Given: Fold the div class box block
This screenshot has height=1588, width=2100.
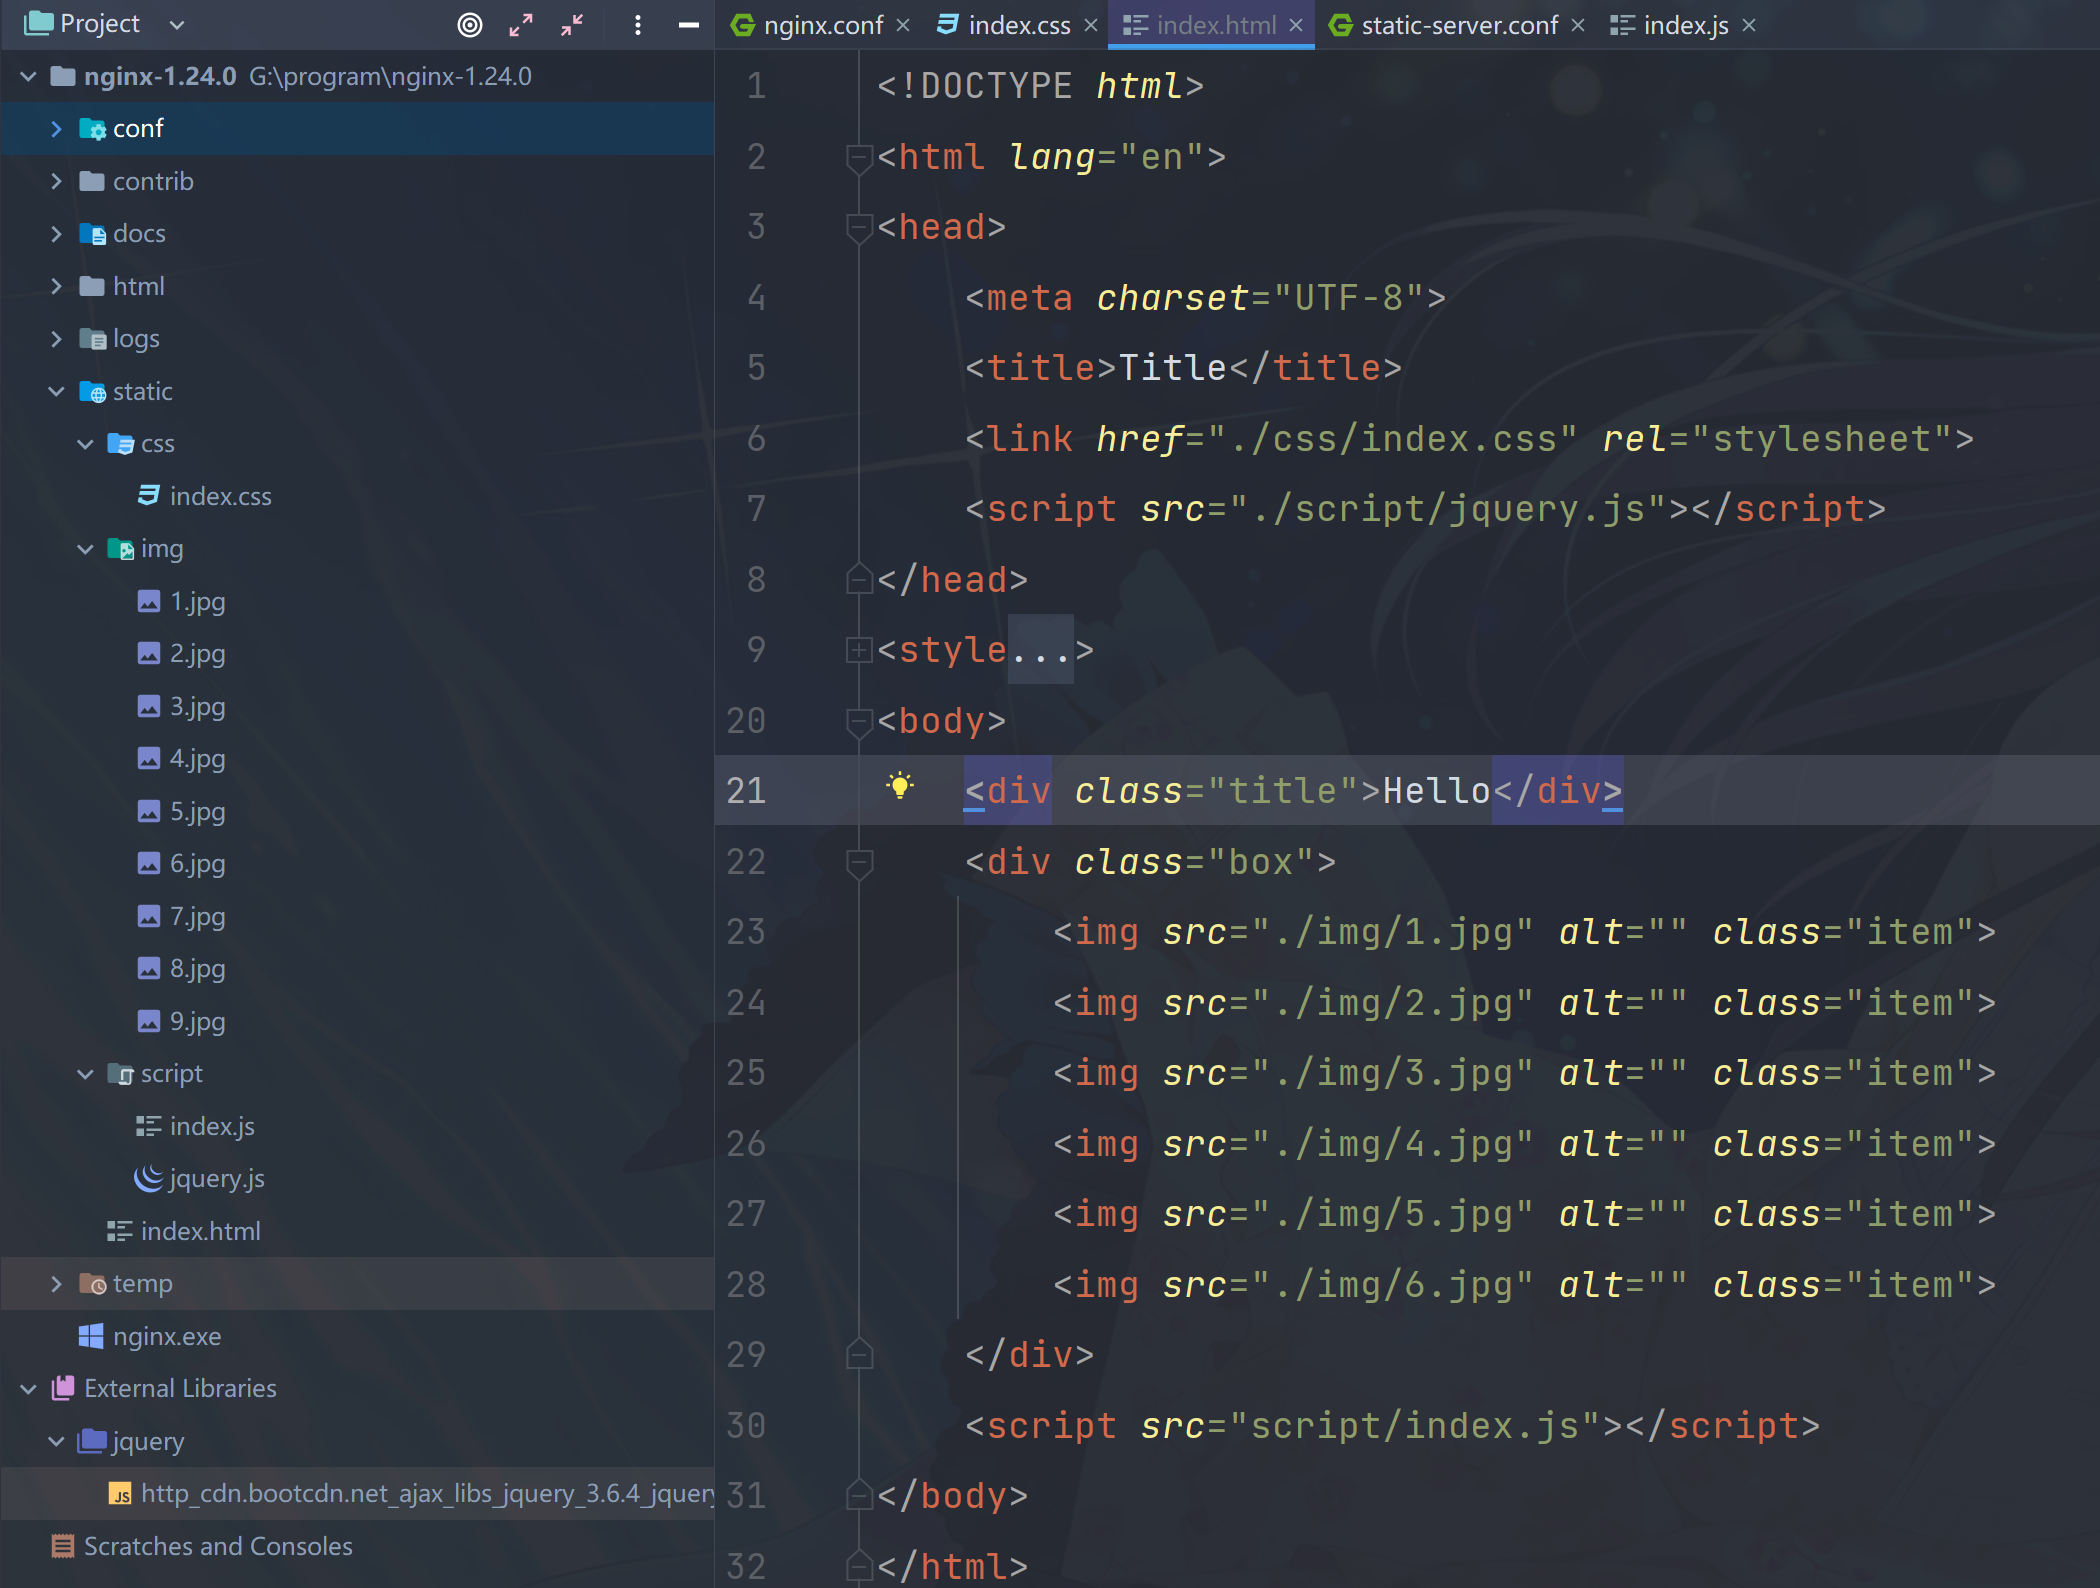Looking at the screenshot, I should tap(858, 861).
